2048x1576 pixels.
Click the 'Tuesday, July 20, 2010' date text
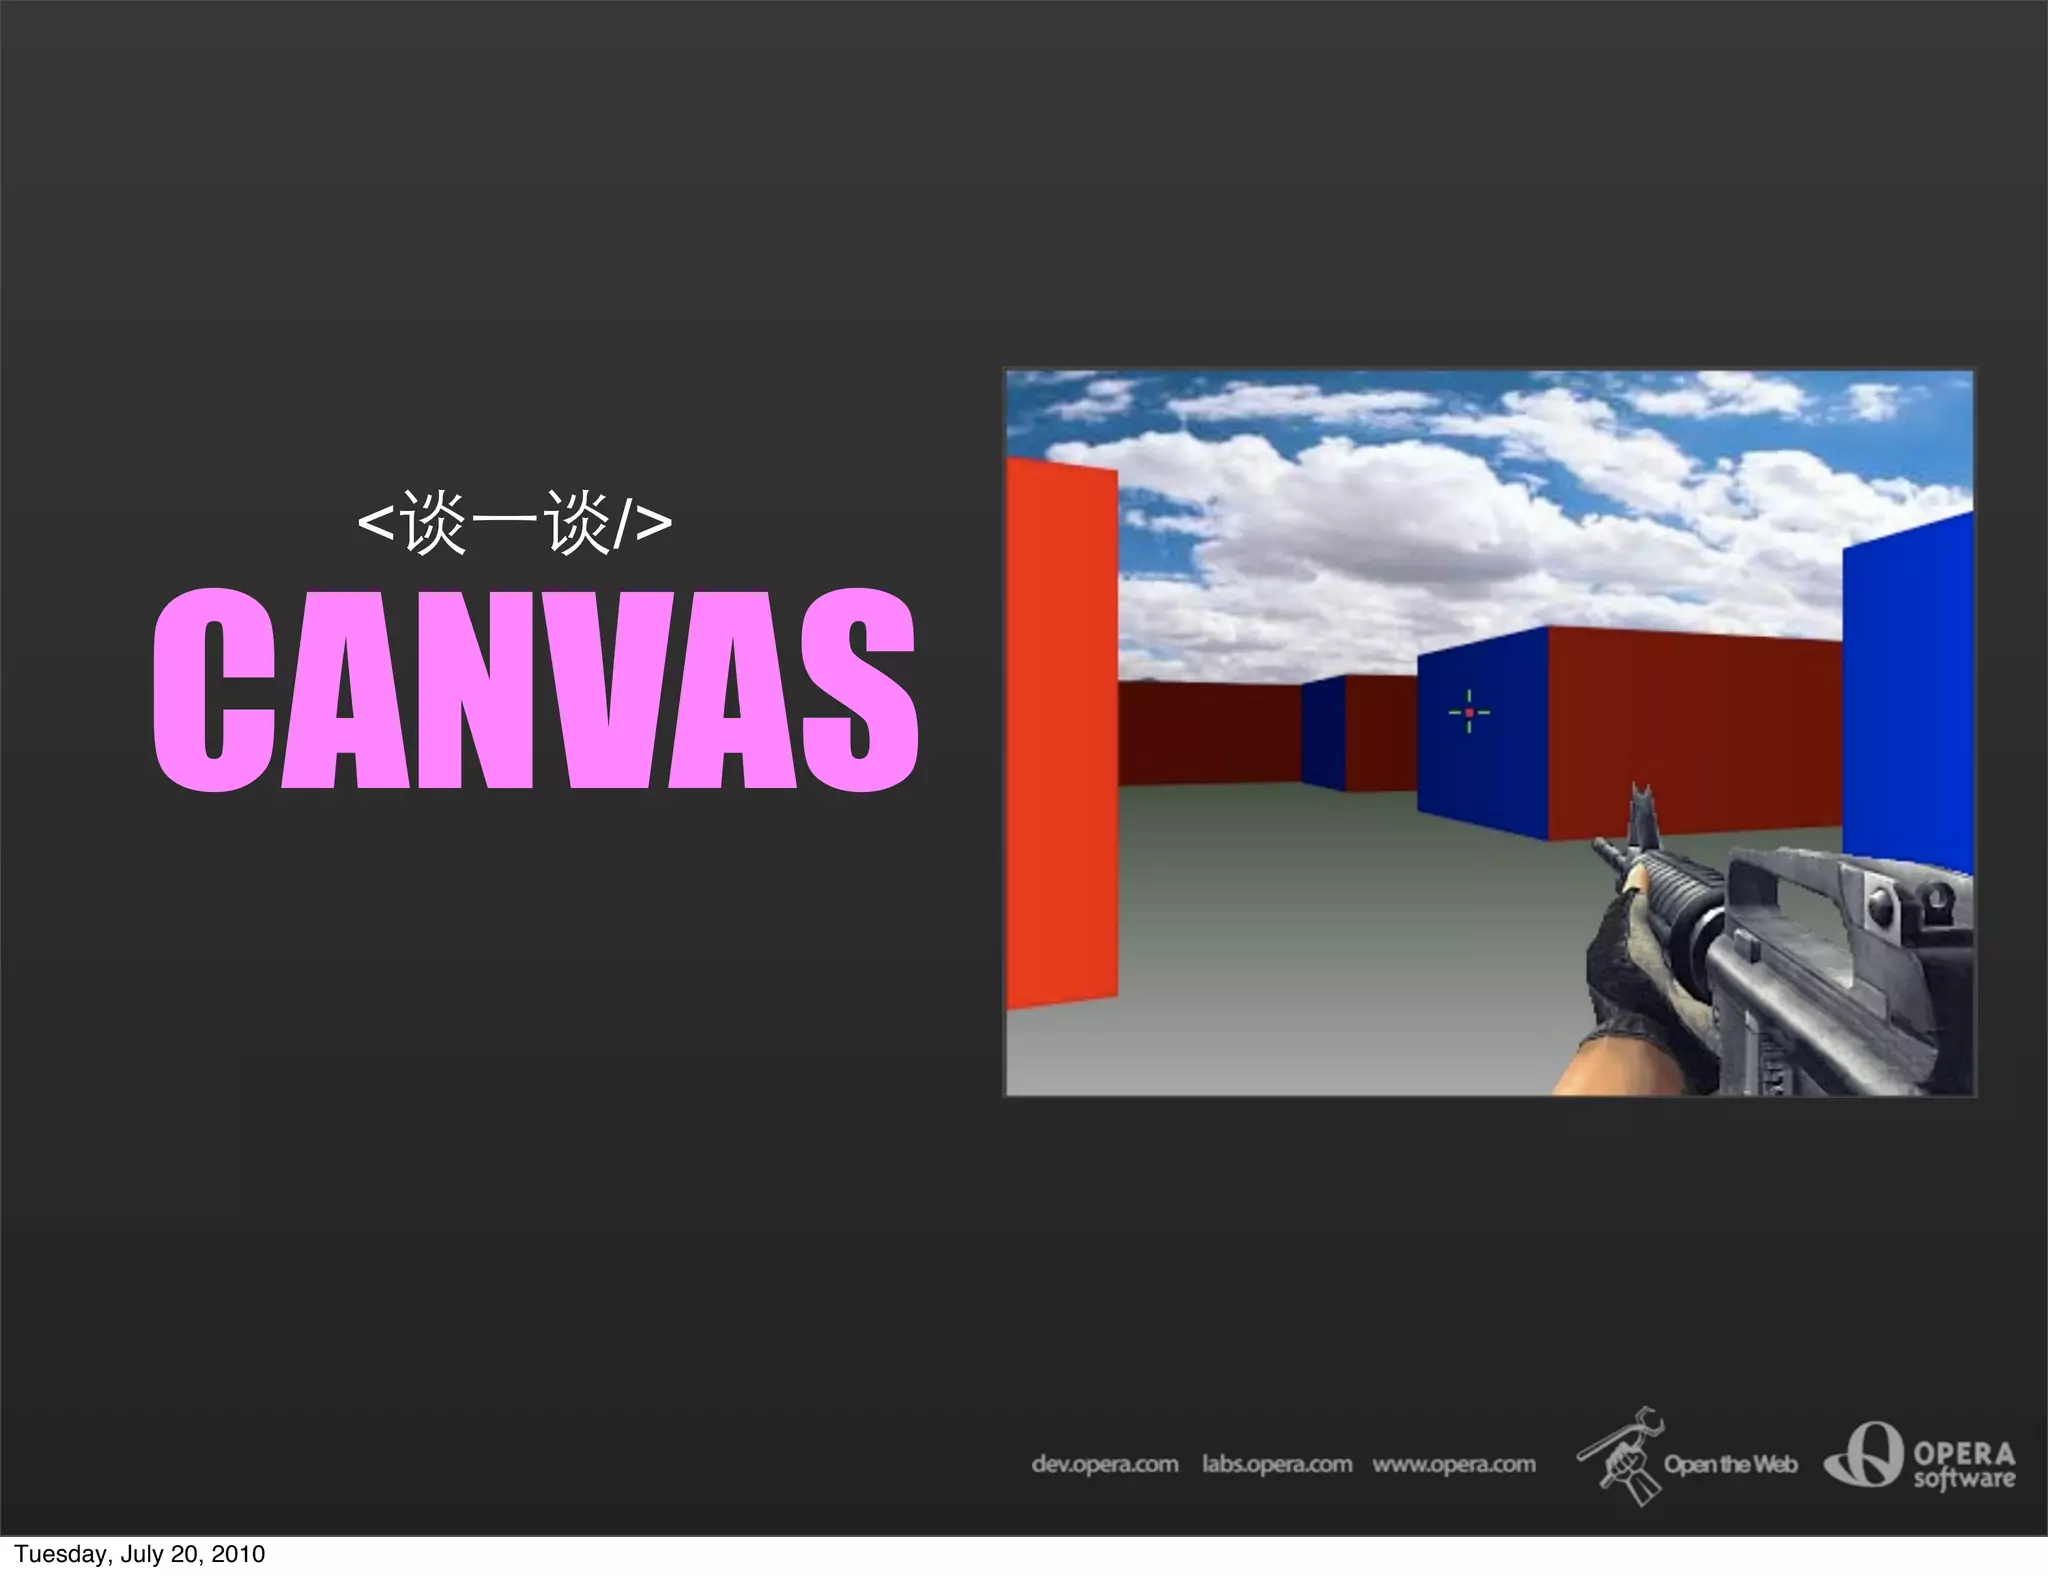139,1554
